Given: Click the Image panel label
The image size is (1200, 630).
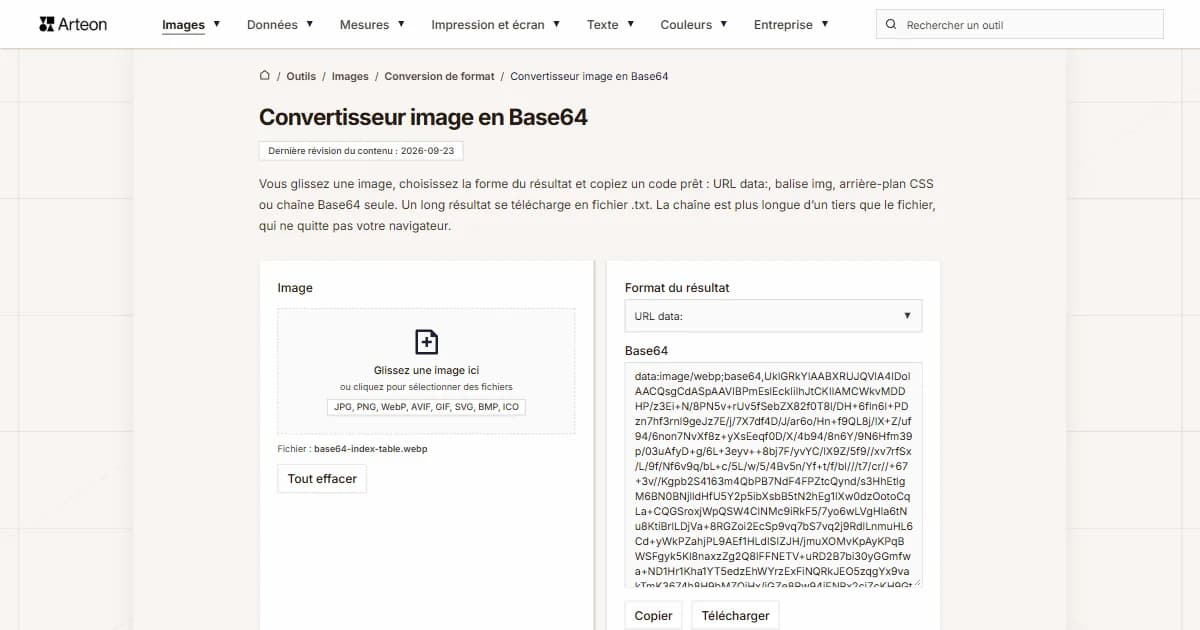Looking at the screenshot, I should [x=295, y=288].
